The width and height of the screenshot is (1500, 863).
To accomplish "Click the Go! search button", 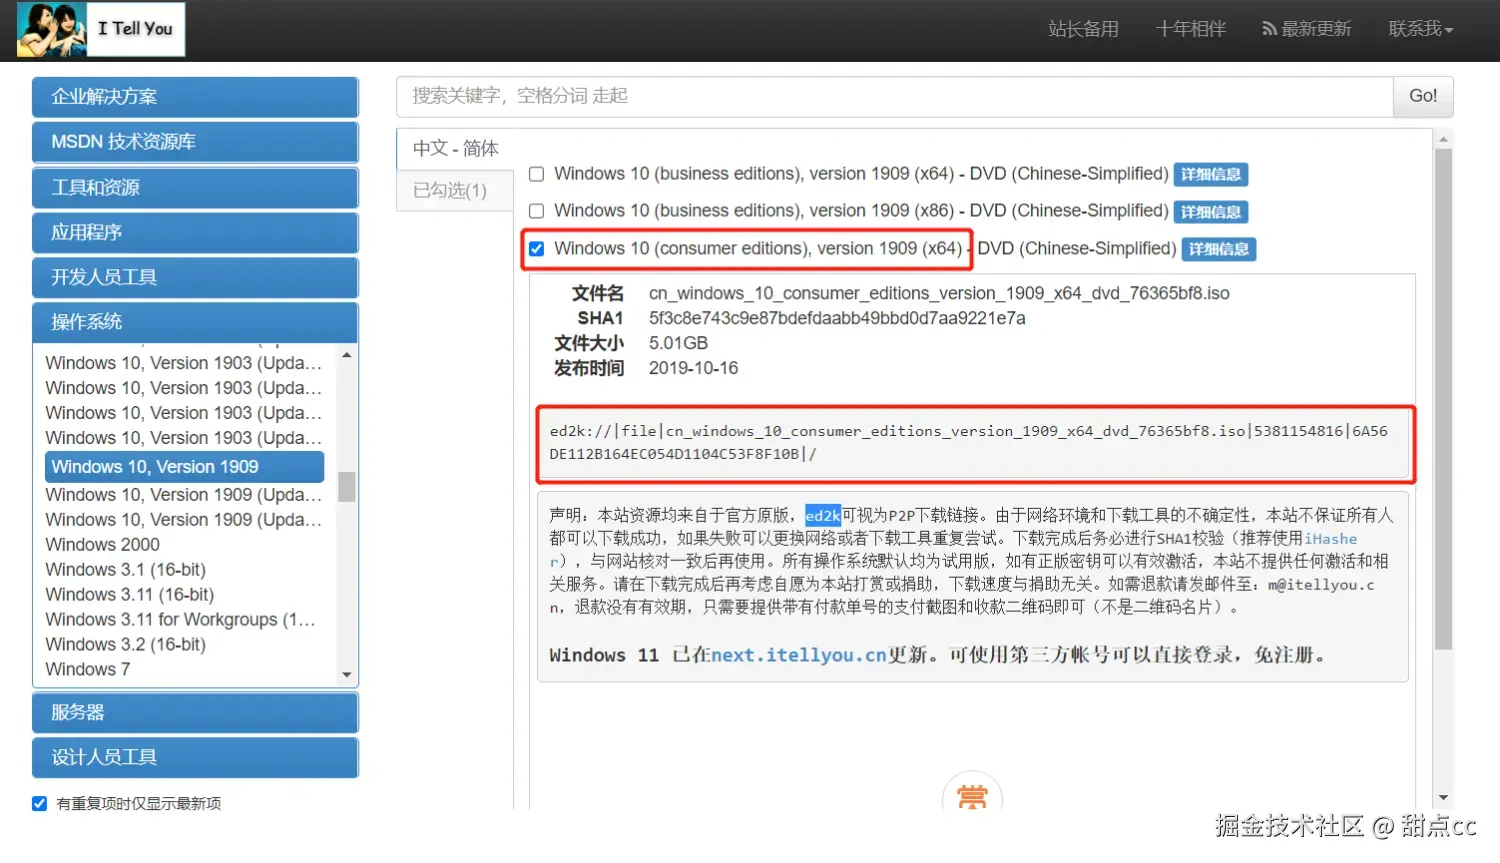I will (1423, 96).
